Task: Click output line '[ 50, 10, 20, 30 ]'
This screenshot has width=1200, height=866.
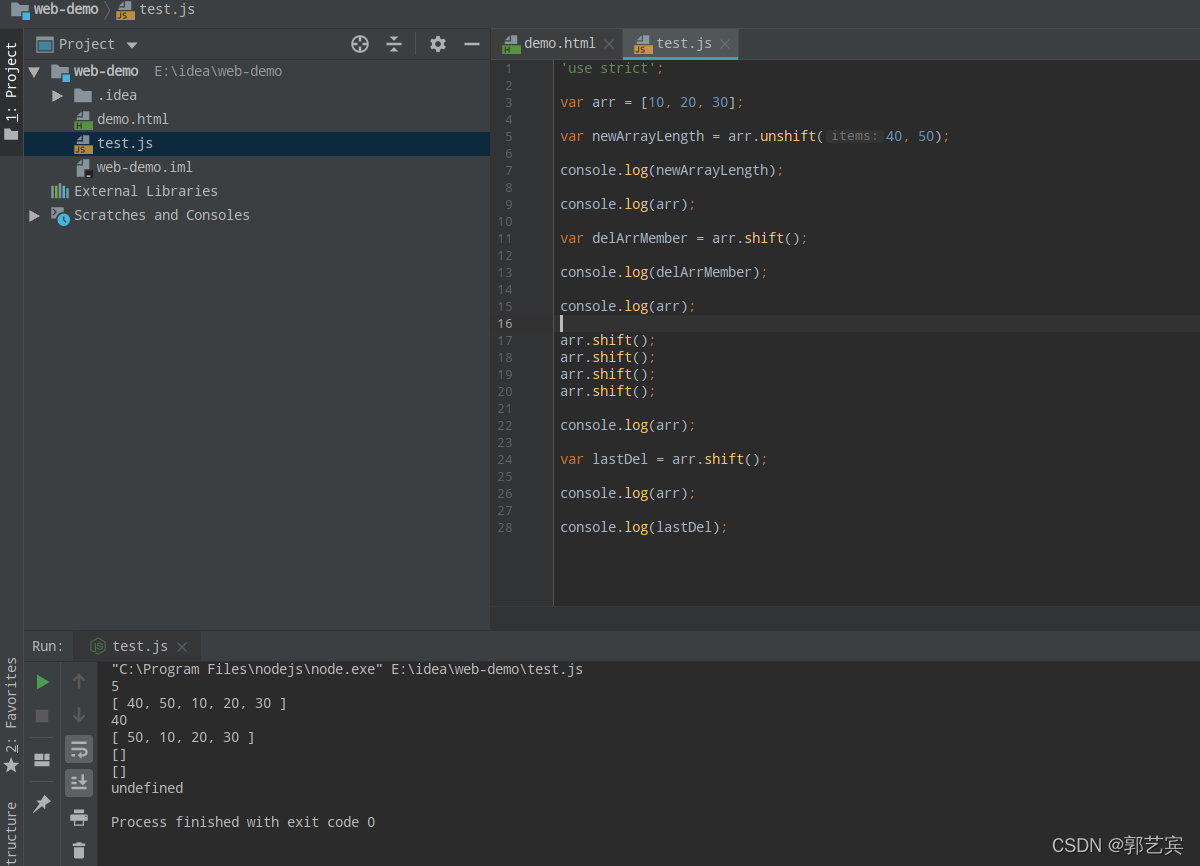Action: (183, 737)
